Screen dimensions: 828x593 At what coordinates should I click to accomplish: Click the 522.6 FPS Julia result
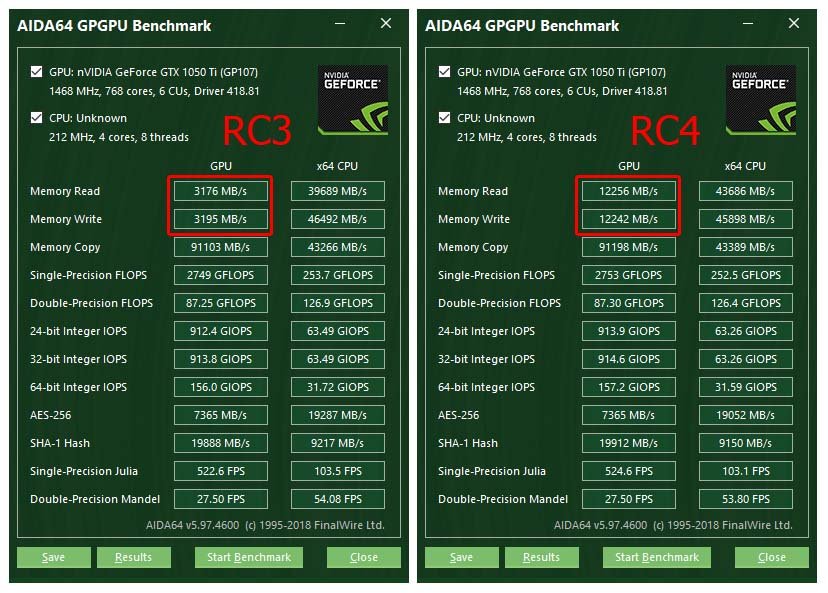(x=221, y=471)
